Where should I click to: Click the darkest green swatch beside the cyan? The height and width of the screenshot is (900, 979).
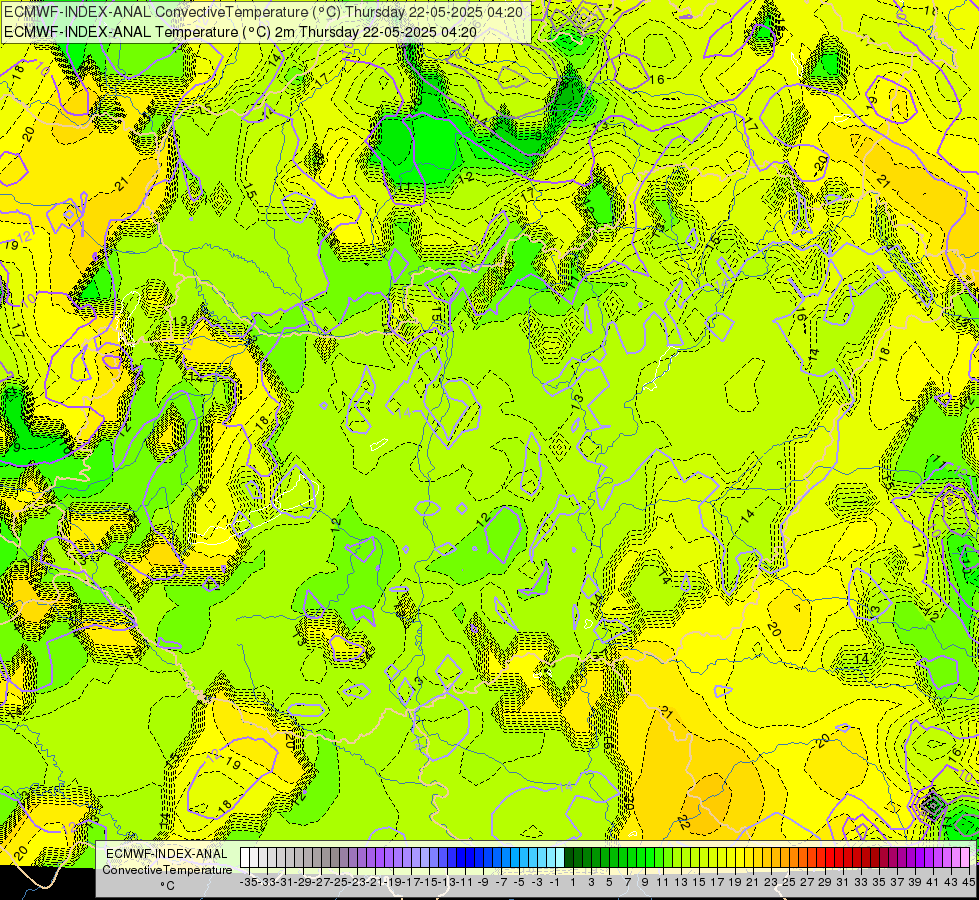(x=569, y=858)
